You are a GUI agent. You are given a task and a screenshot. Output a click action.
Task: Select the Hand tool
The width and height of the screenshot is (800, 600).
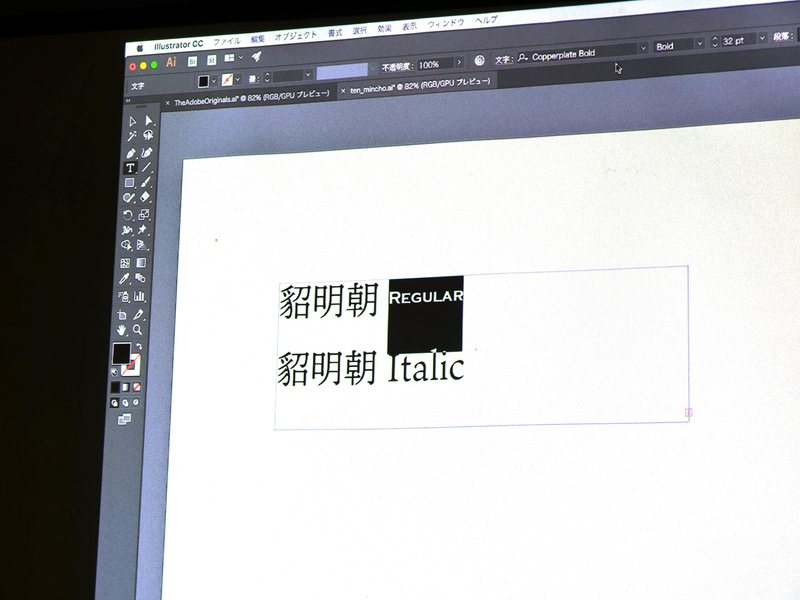[121, 330]
